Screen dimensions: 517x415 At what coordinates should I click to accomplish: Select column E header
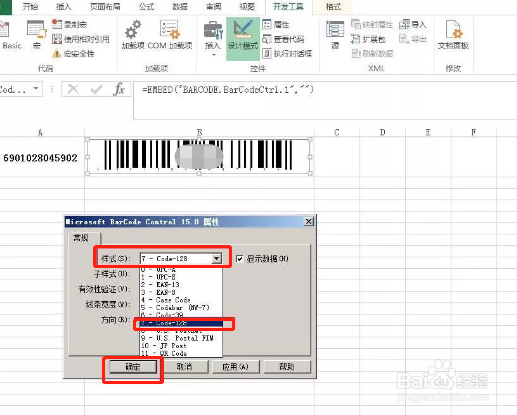coord(428,132)
